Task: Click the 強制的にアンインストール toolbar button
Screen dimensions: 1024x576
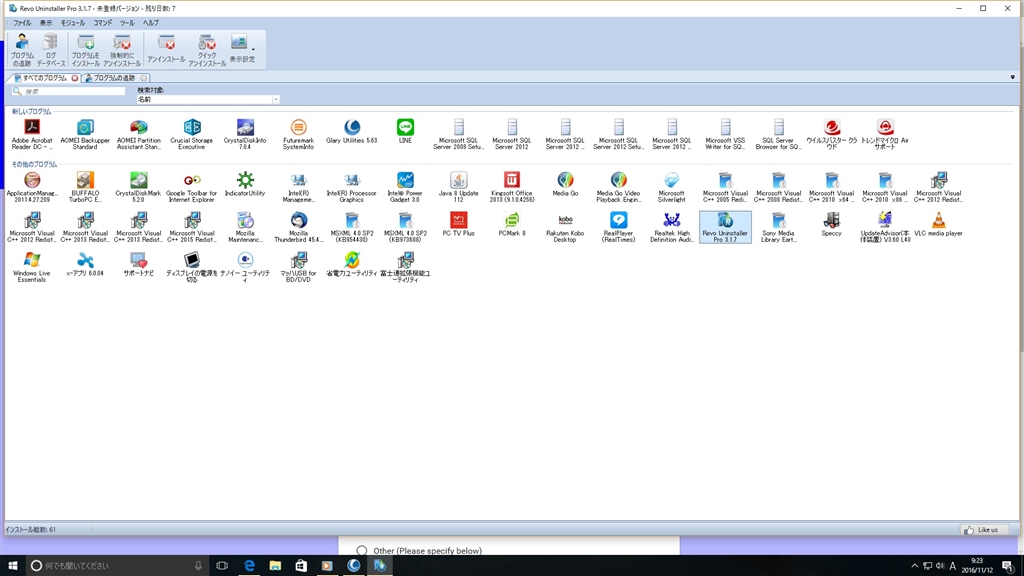Action: click(x=121, y=50)
